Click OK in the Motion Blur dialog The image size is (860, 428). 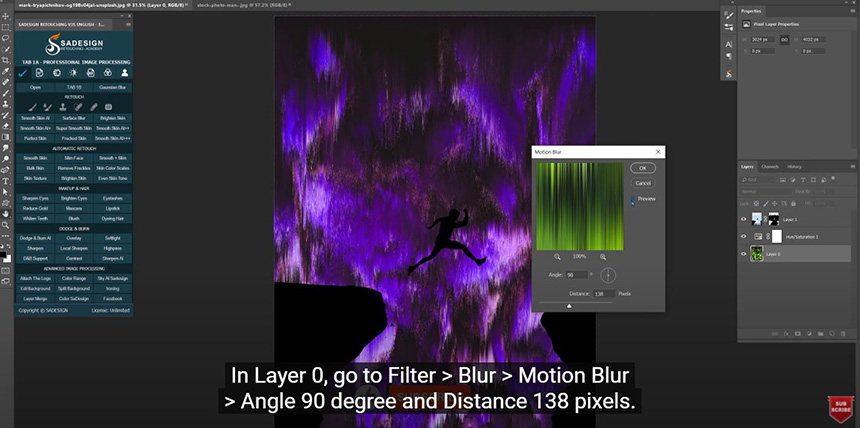click(x=642, y=169)
